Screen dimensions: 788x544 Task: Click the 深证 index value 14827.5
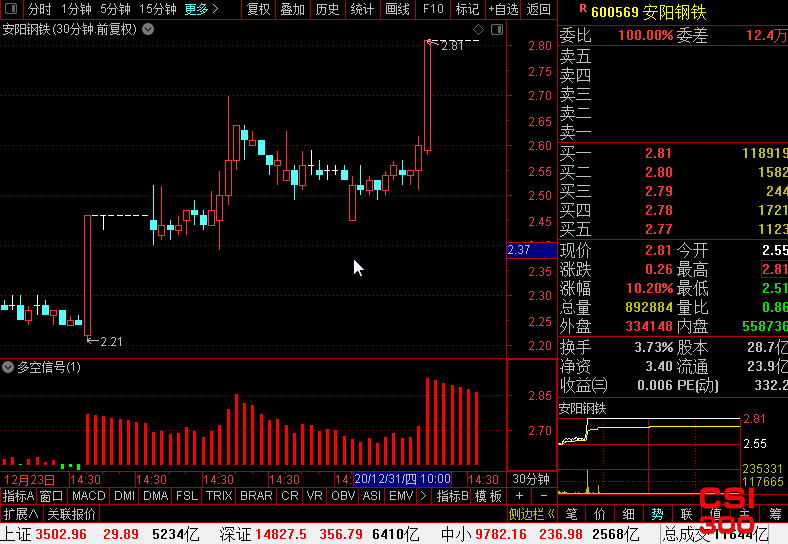pyautogui.click(x=281, y=534)
